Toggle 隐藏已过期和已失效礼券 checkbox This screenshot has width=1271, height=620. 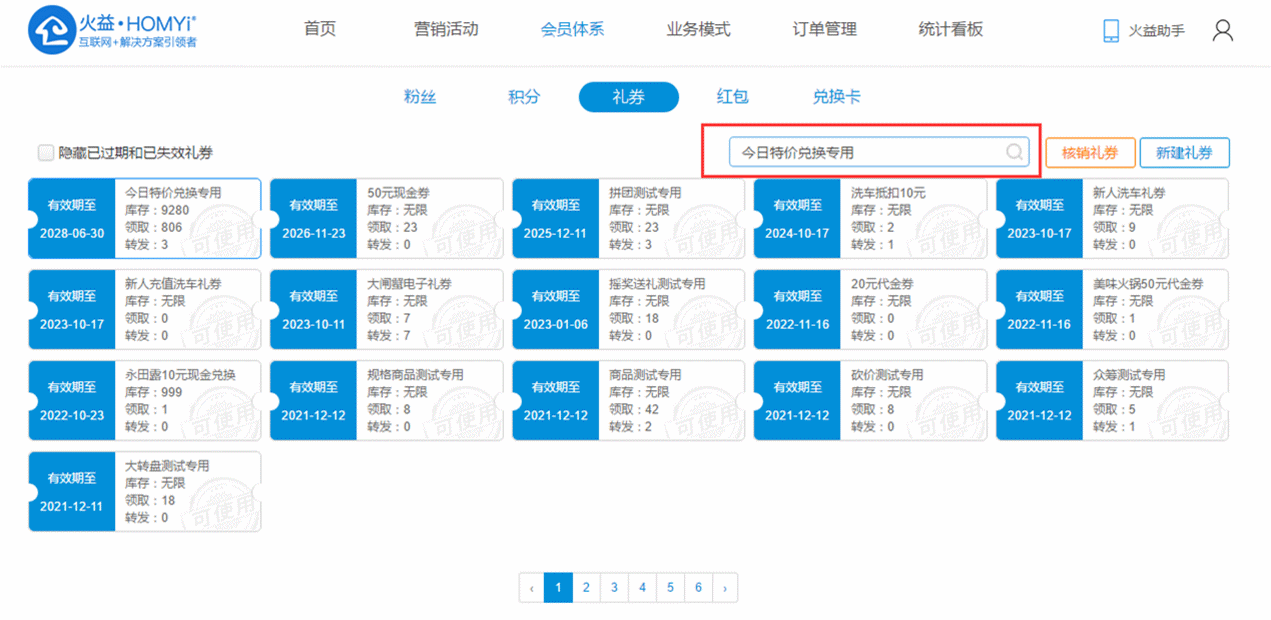tap(45, 153)
